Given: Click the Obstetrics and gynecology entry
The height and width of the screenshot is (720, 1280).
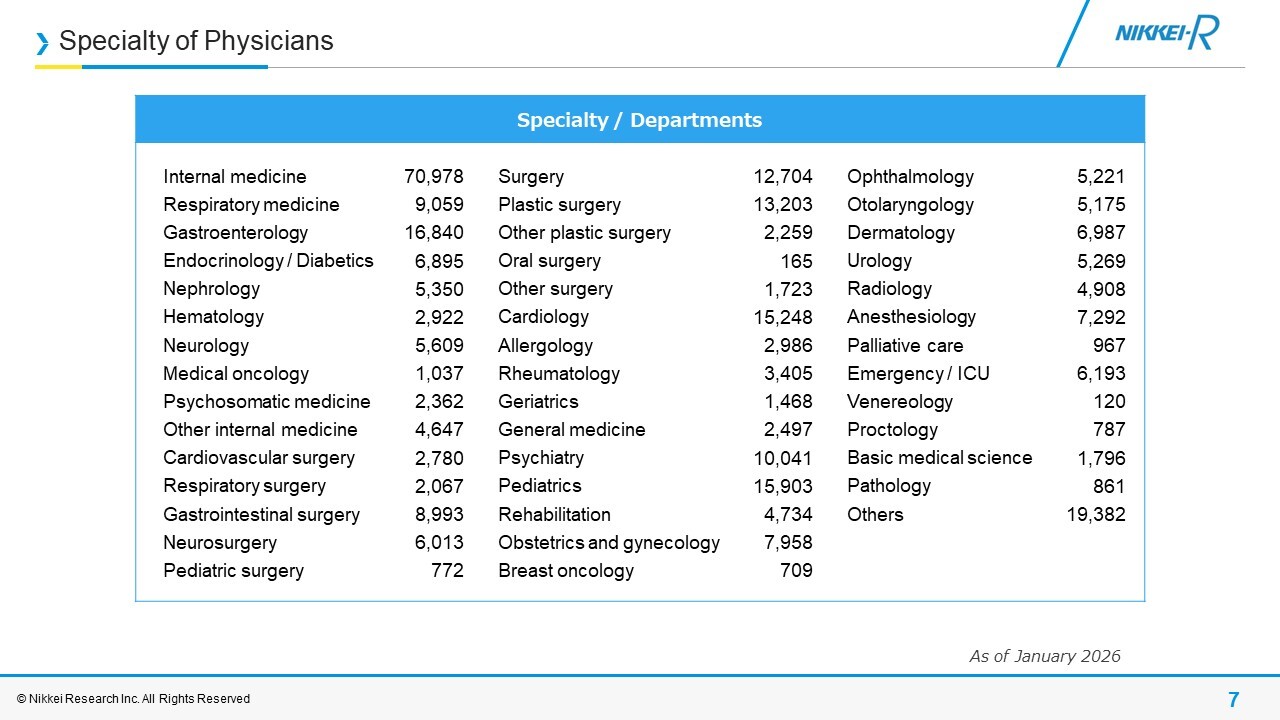Looking at the screenshot, I should (609, 543).
